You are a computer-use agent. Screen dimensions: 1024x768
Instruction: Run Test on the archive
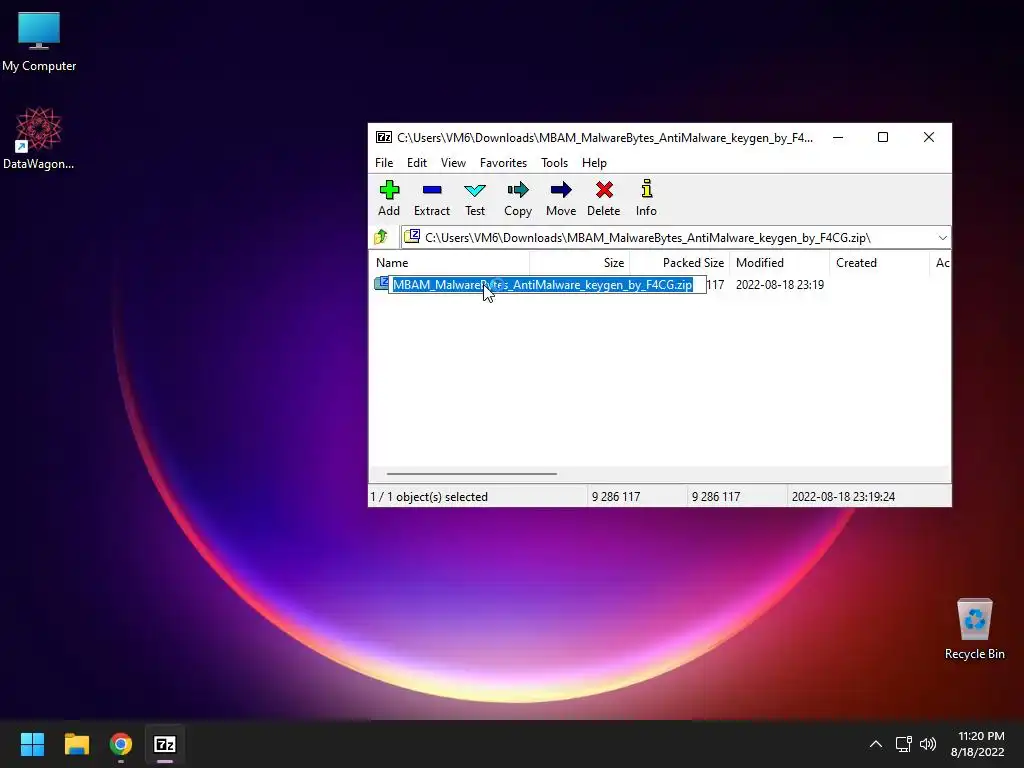pyautogui.click(x=475, y=198)
